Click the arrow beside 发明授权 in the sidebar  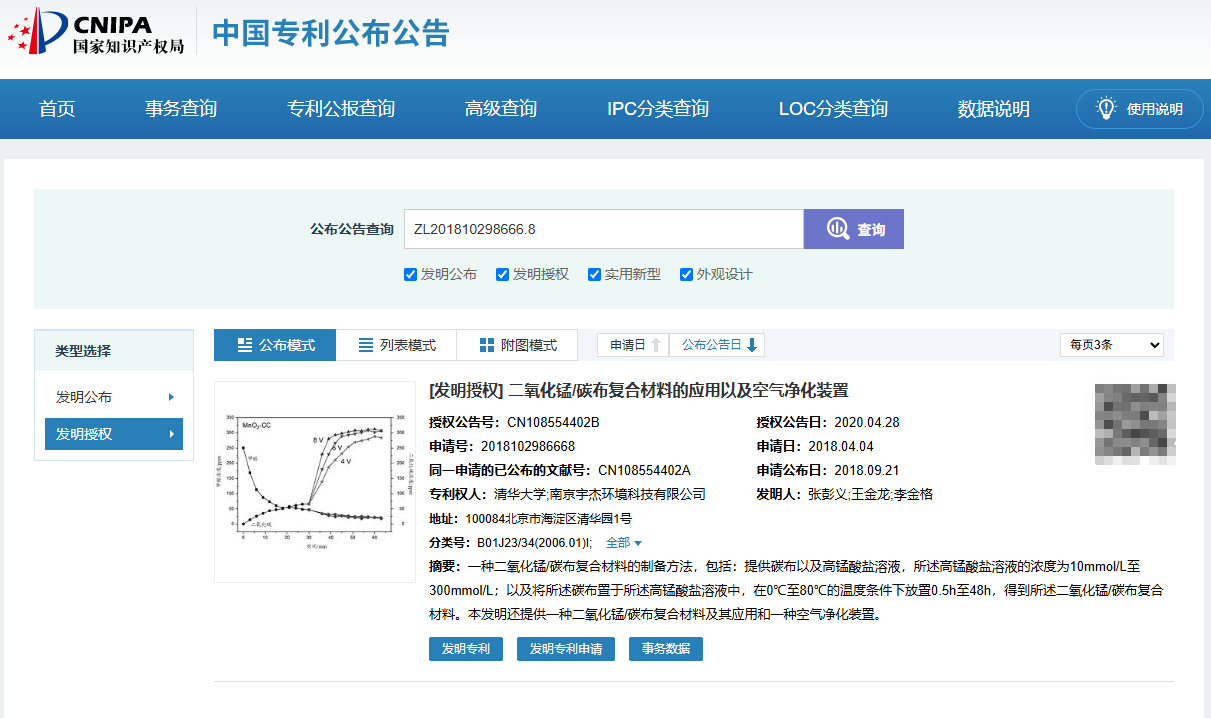(171, 434)
